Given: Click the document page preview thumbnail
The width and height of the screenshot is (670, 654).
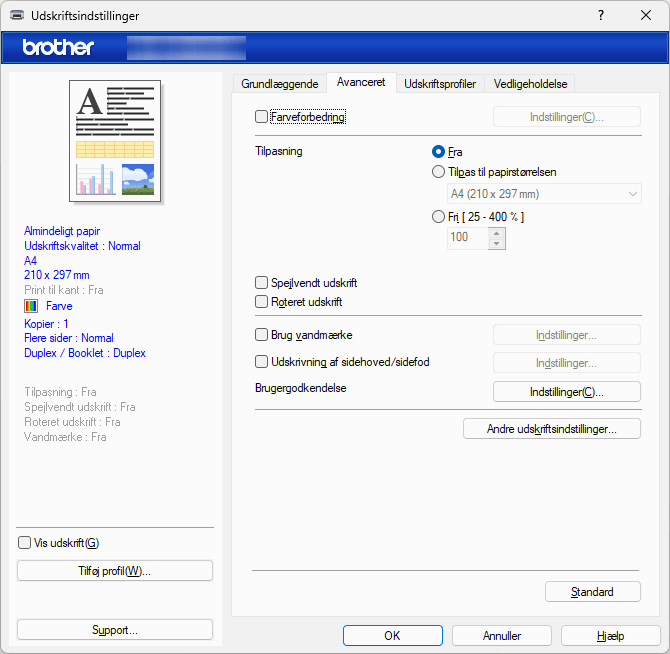Looking at the screenshot, I should 115,140.
